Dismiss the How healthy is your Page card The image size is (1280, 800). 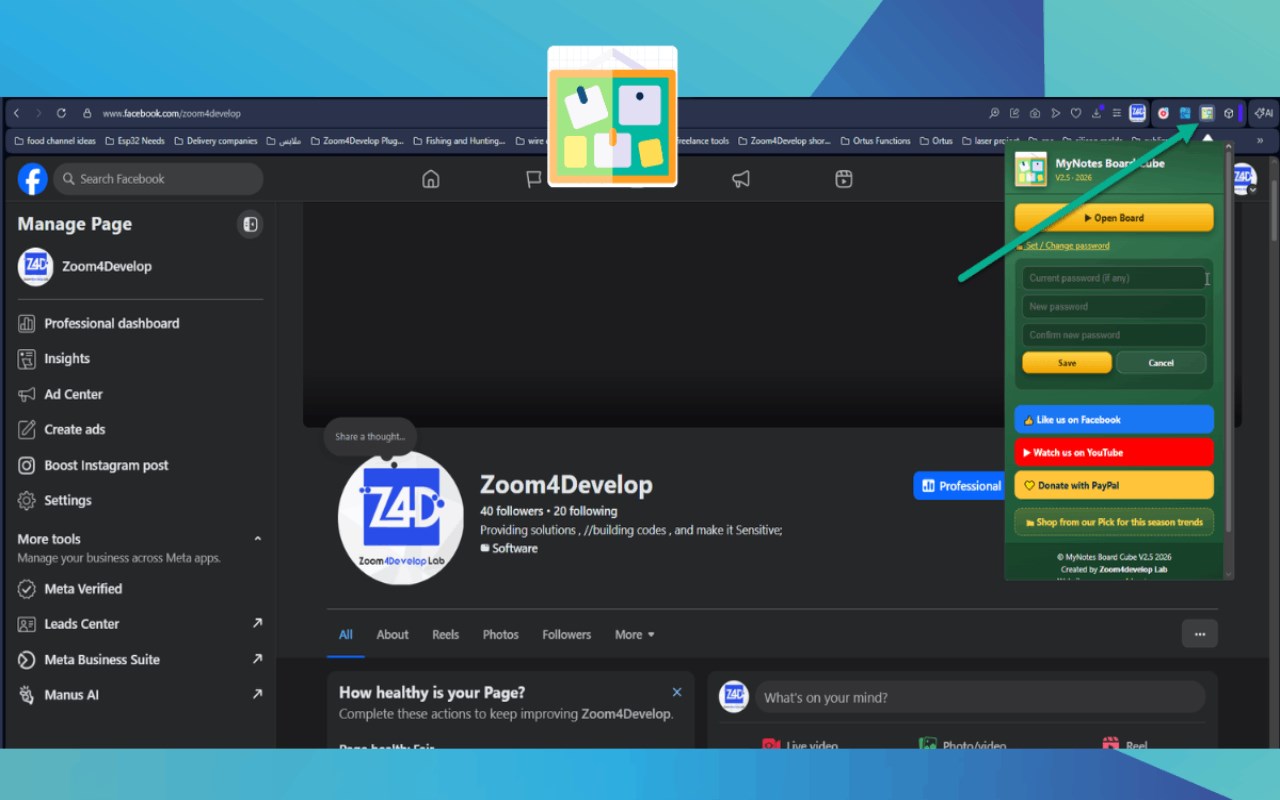(x=677, y=692)
